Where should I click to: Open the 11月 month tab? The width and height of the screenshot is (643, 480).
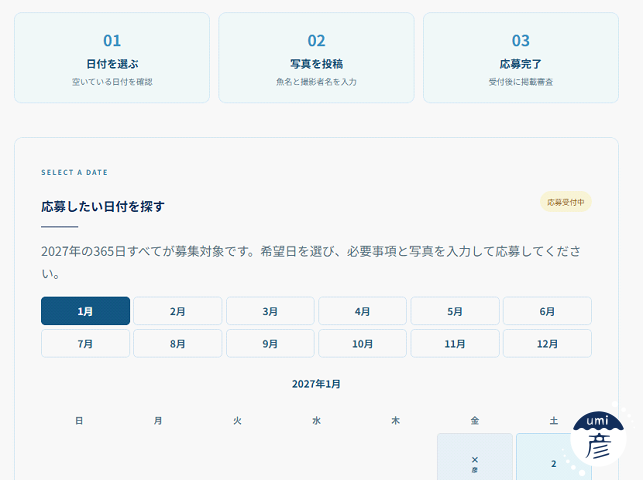455,344
